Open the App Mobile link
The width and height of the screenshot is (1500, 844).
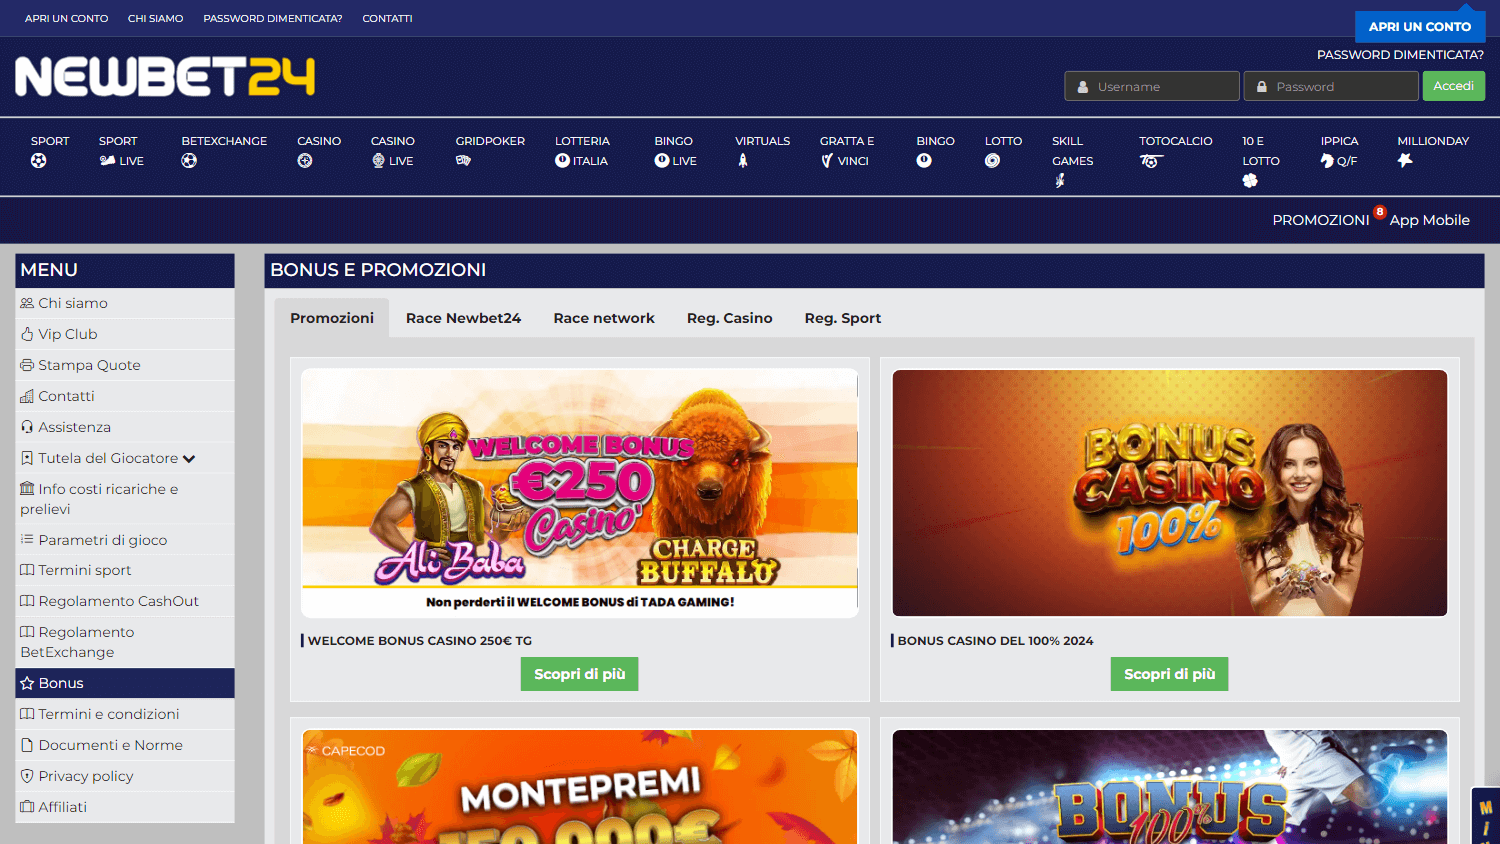tap(1429, 220)
